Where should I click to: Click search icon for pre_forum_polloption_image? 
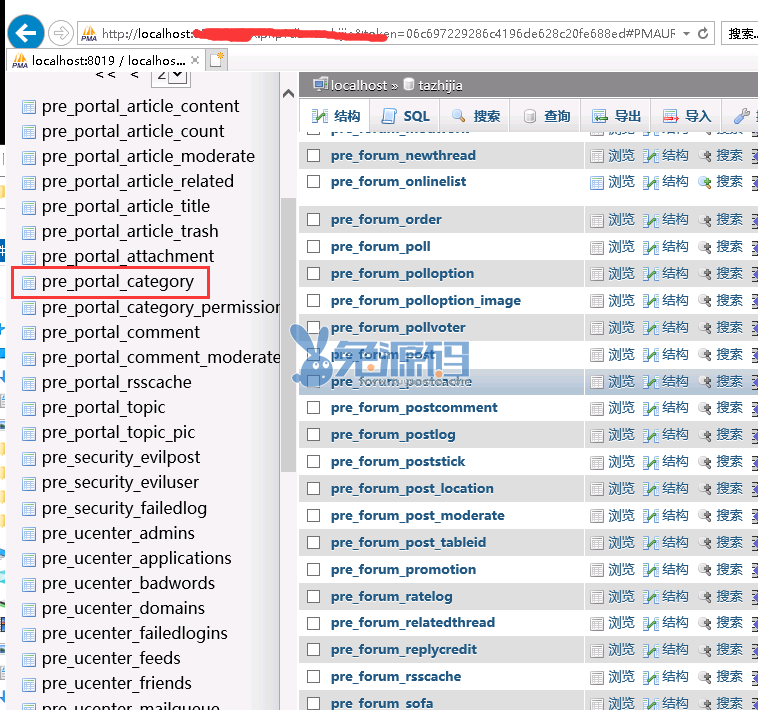705,302
